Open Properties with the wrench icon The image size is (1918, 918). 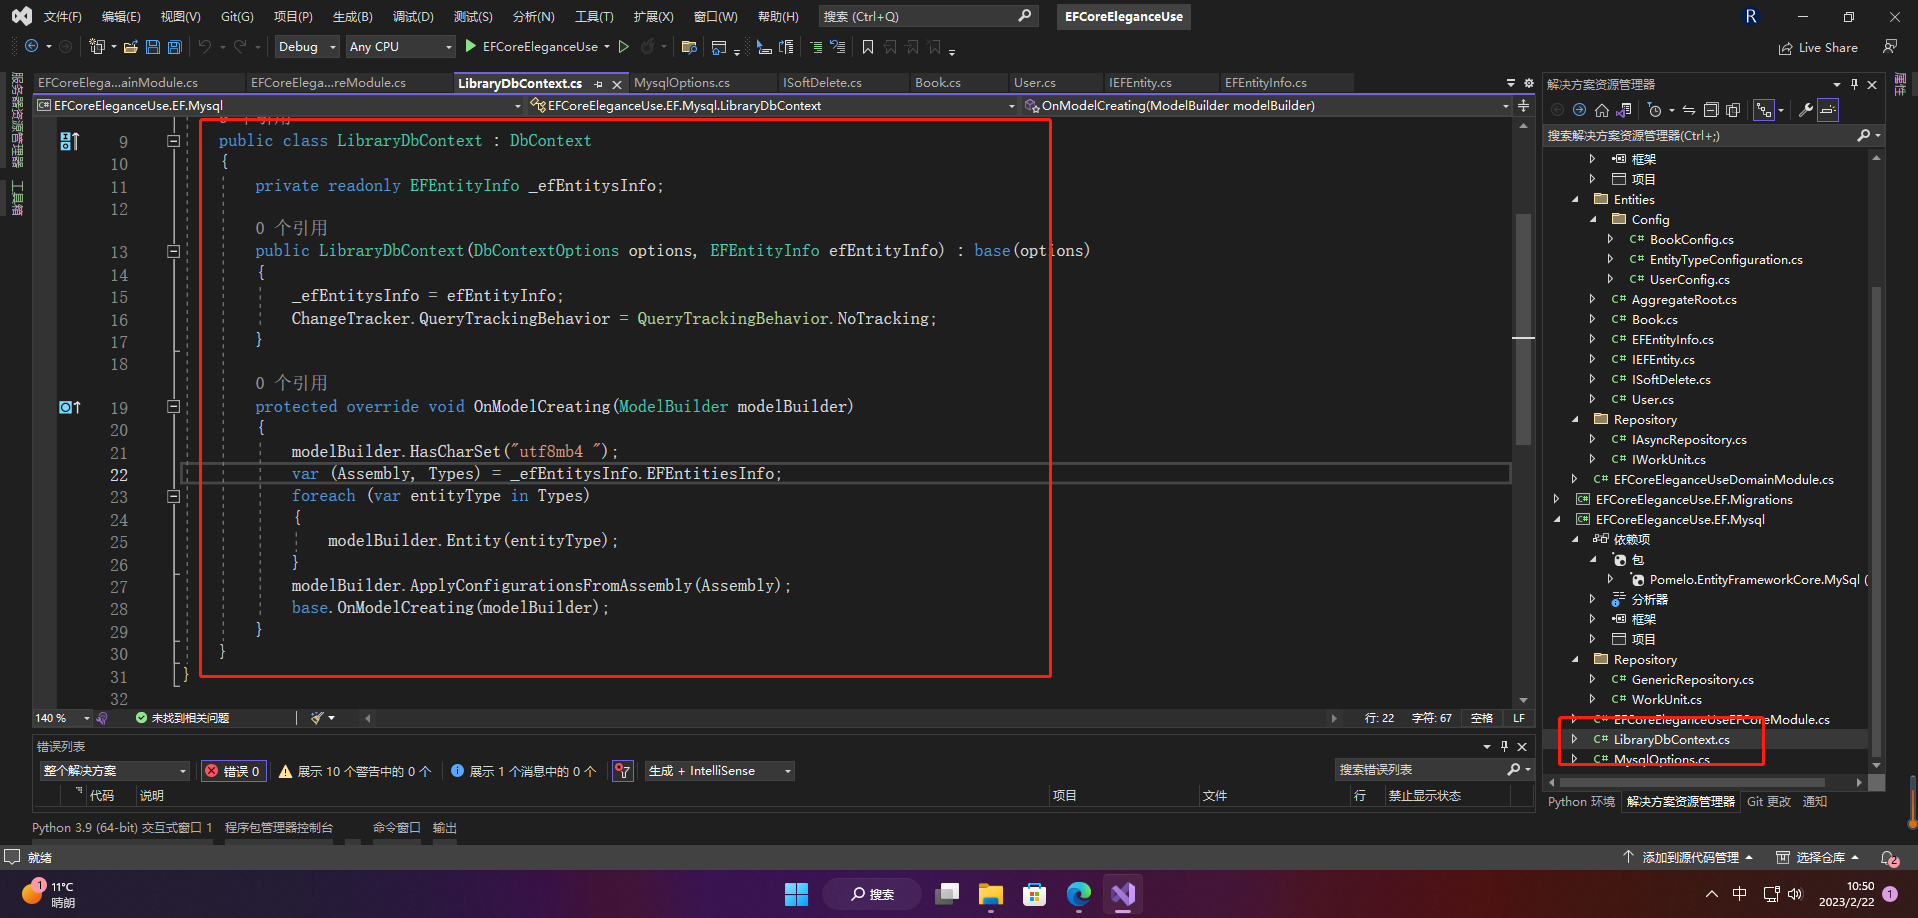tap(1806, 110)
